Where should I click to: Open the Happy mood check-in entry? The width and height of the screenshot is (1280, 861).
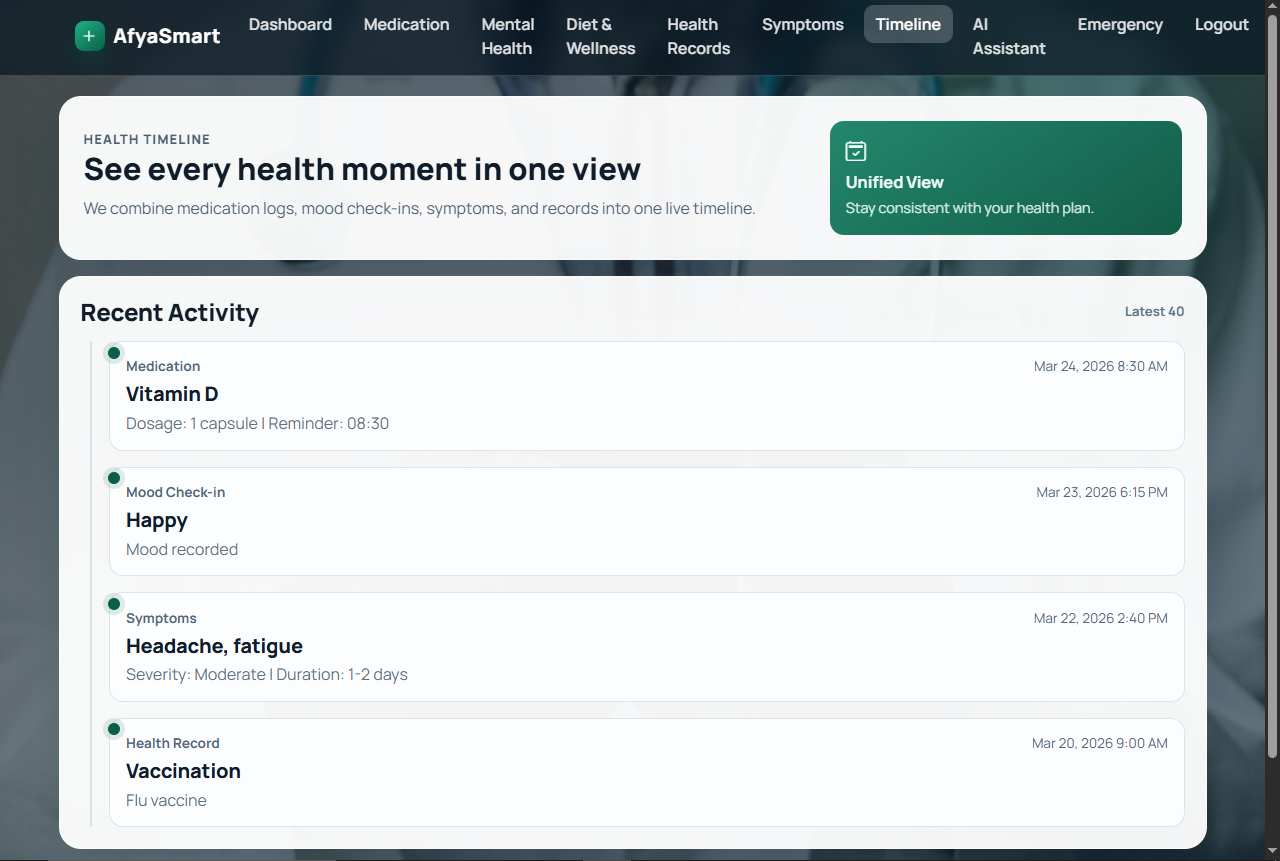point(646,521)
